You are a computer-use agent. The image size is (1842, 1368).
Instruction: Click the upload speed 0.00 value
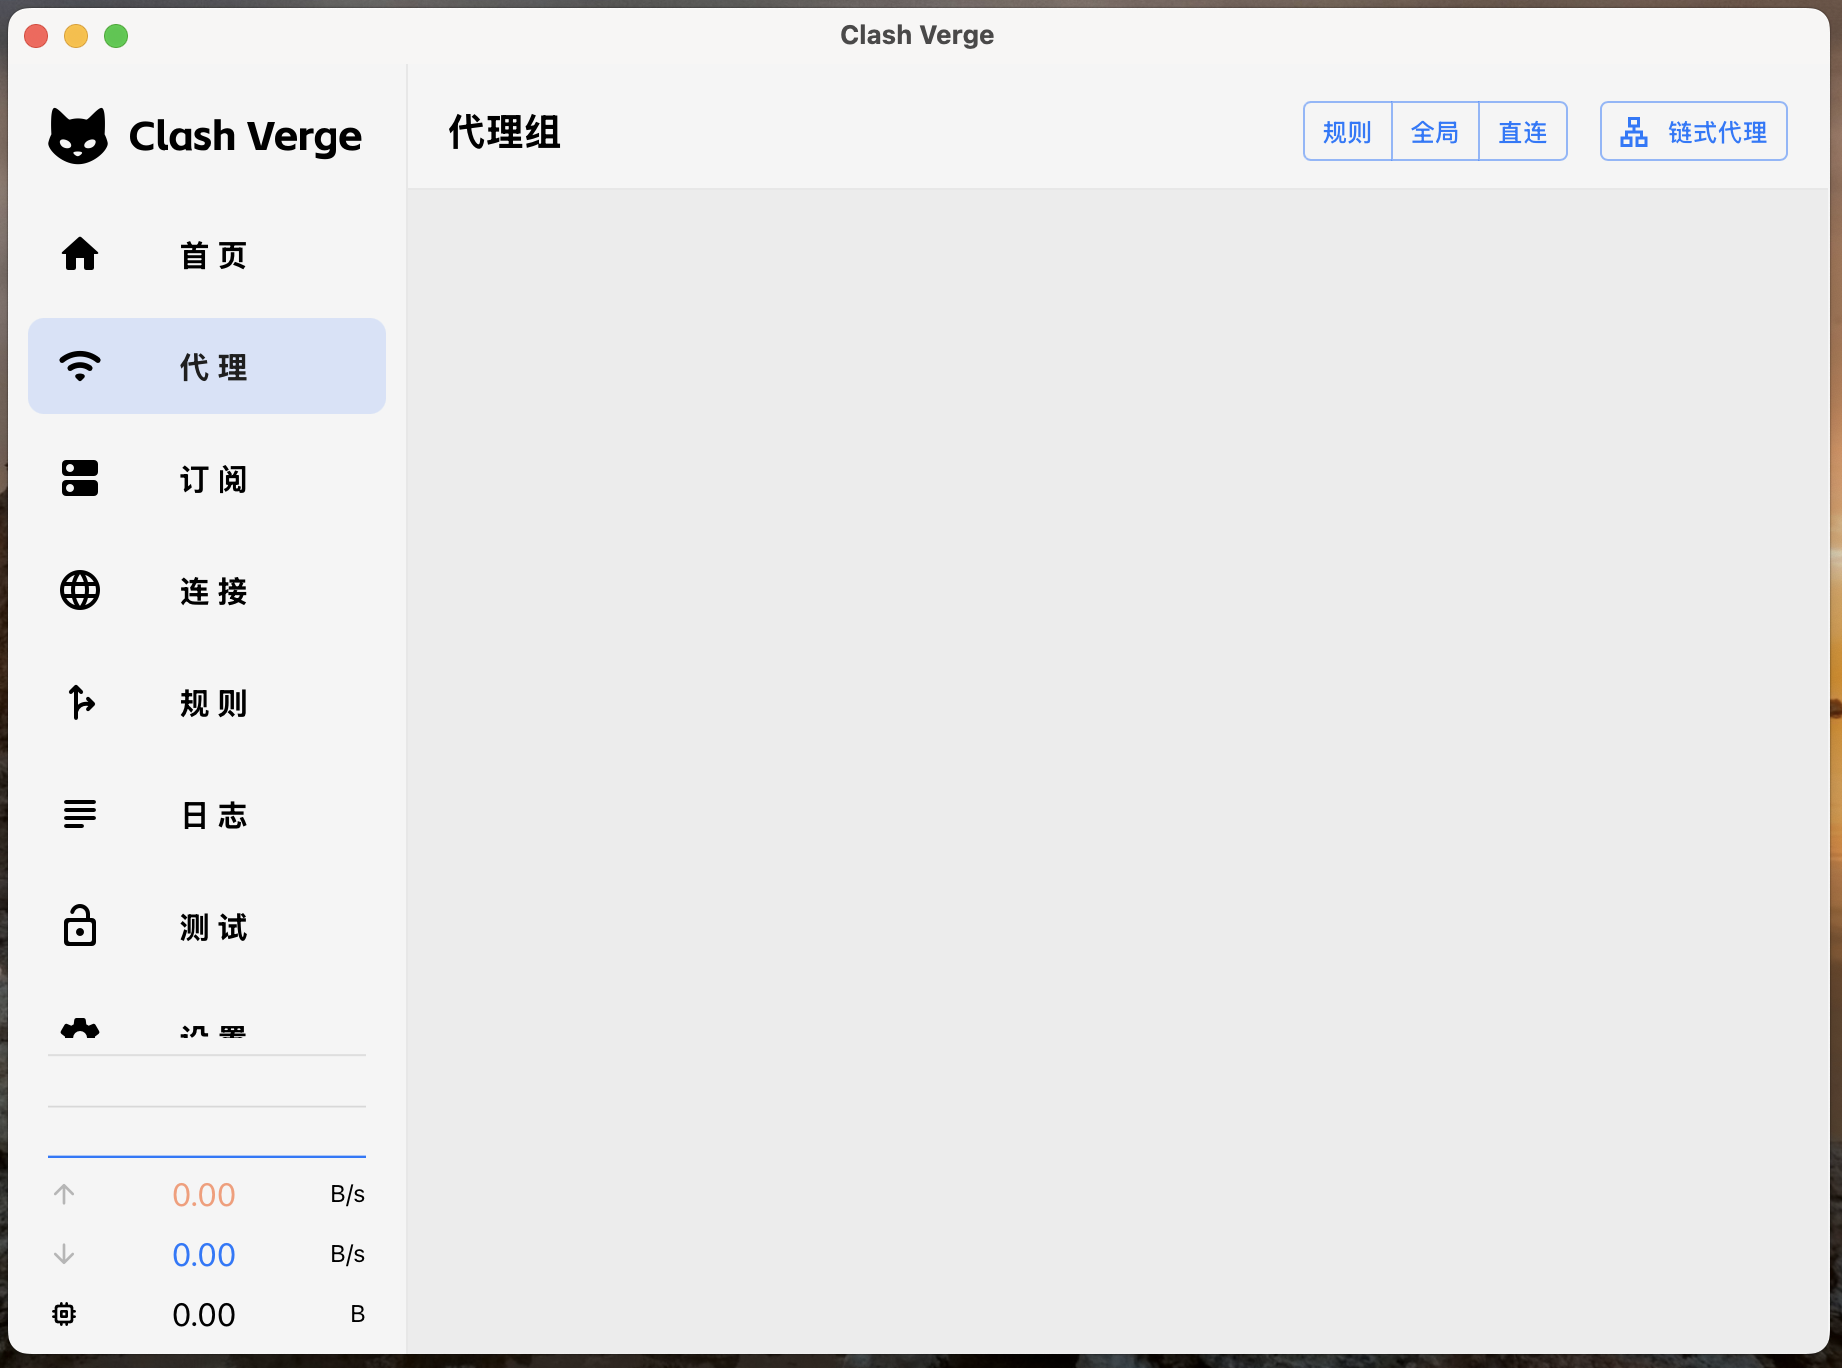[x=204, y=1194]
